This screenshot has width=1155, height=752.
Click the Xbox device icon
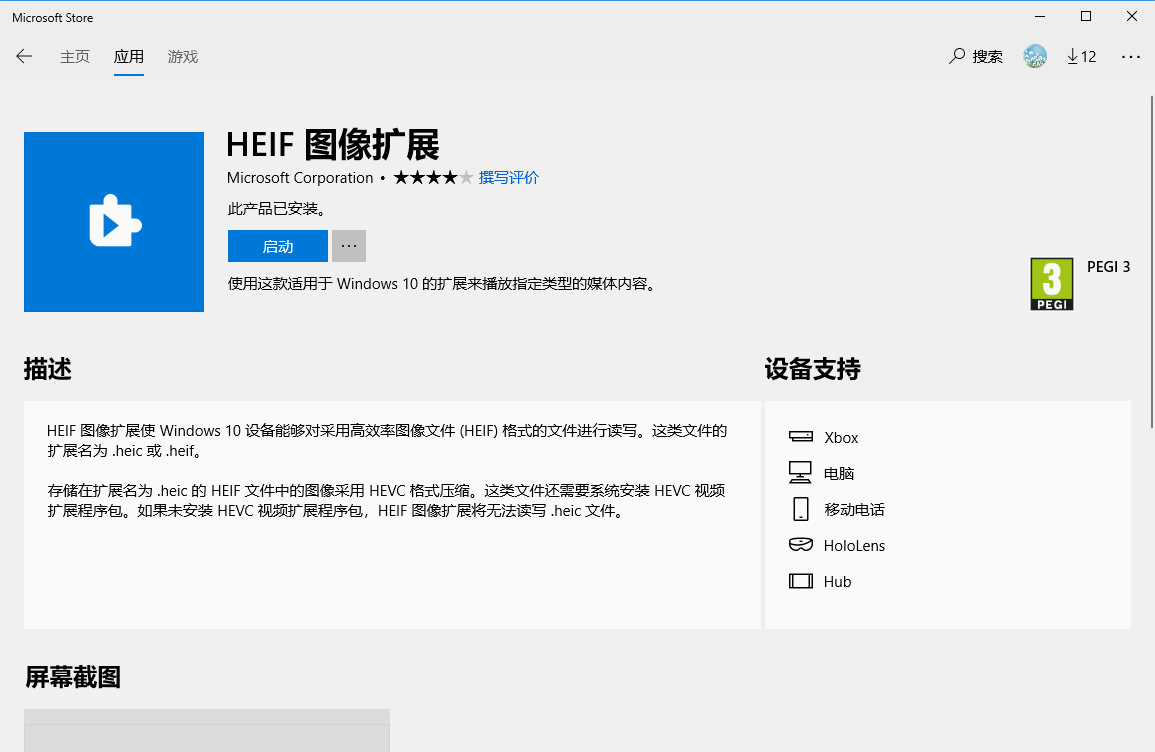click(x=801, y=437)
